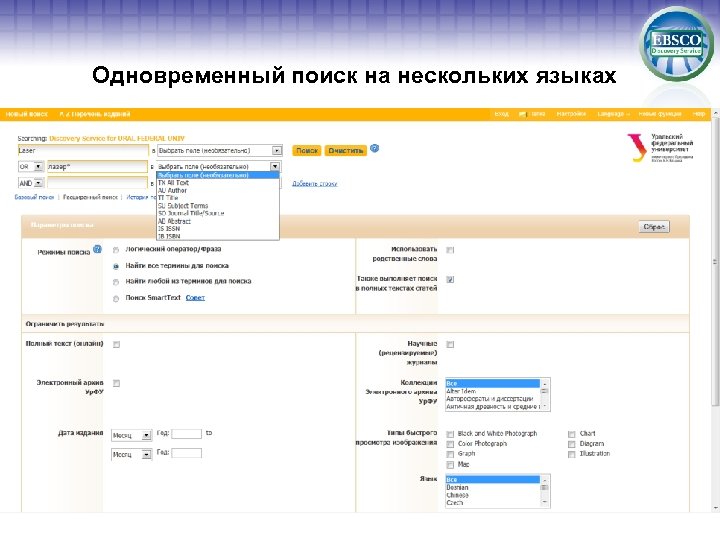This screenshot has width=720, height=540.
Task: Check the Diagram image type
Action: point(571,444)
